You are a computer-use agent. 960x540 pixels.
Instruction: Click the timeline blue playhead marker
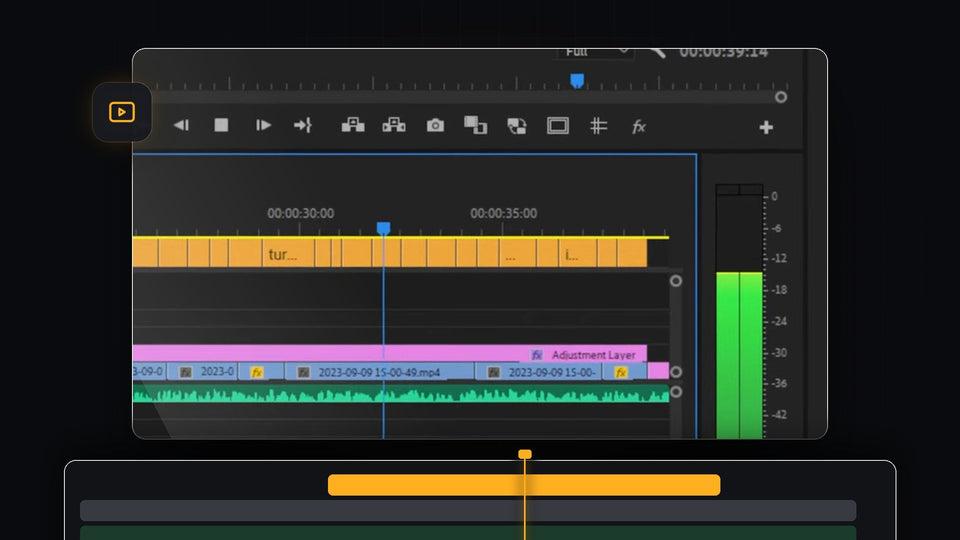pos(383,228)
